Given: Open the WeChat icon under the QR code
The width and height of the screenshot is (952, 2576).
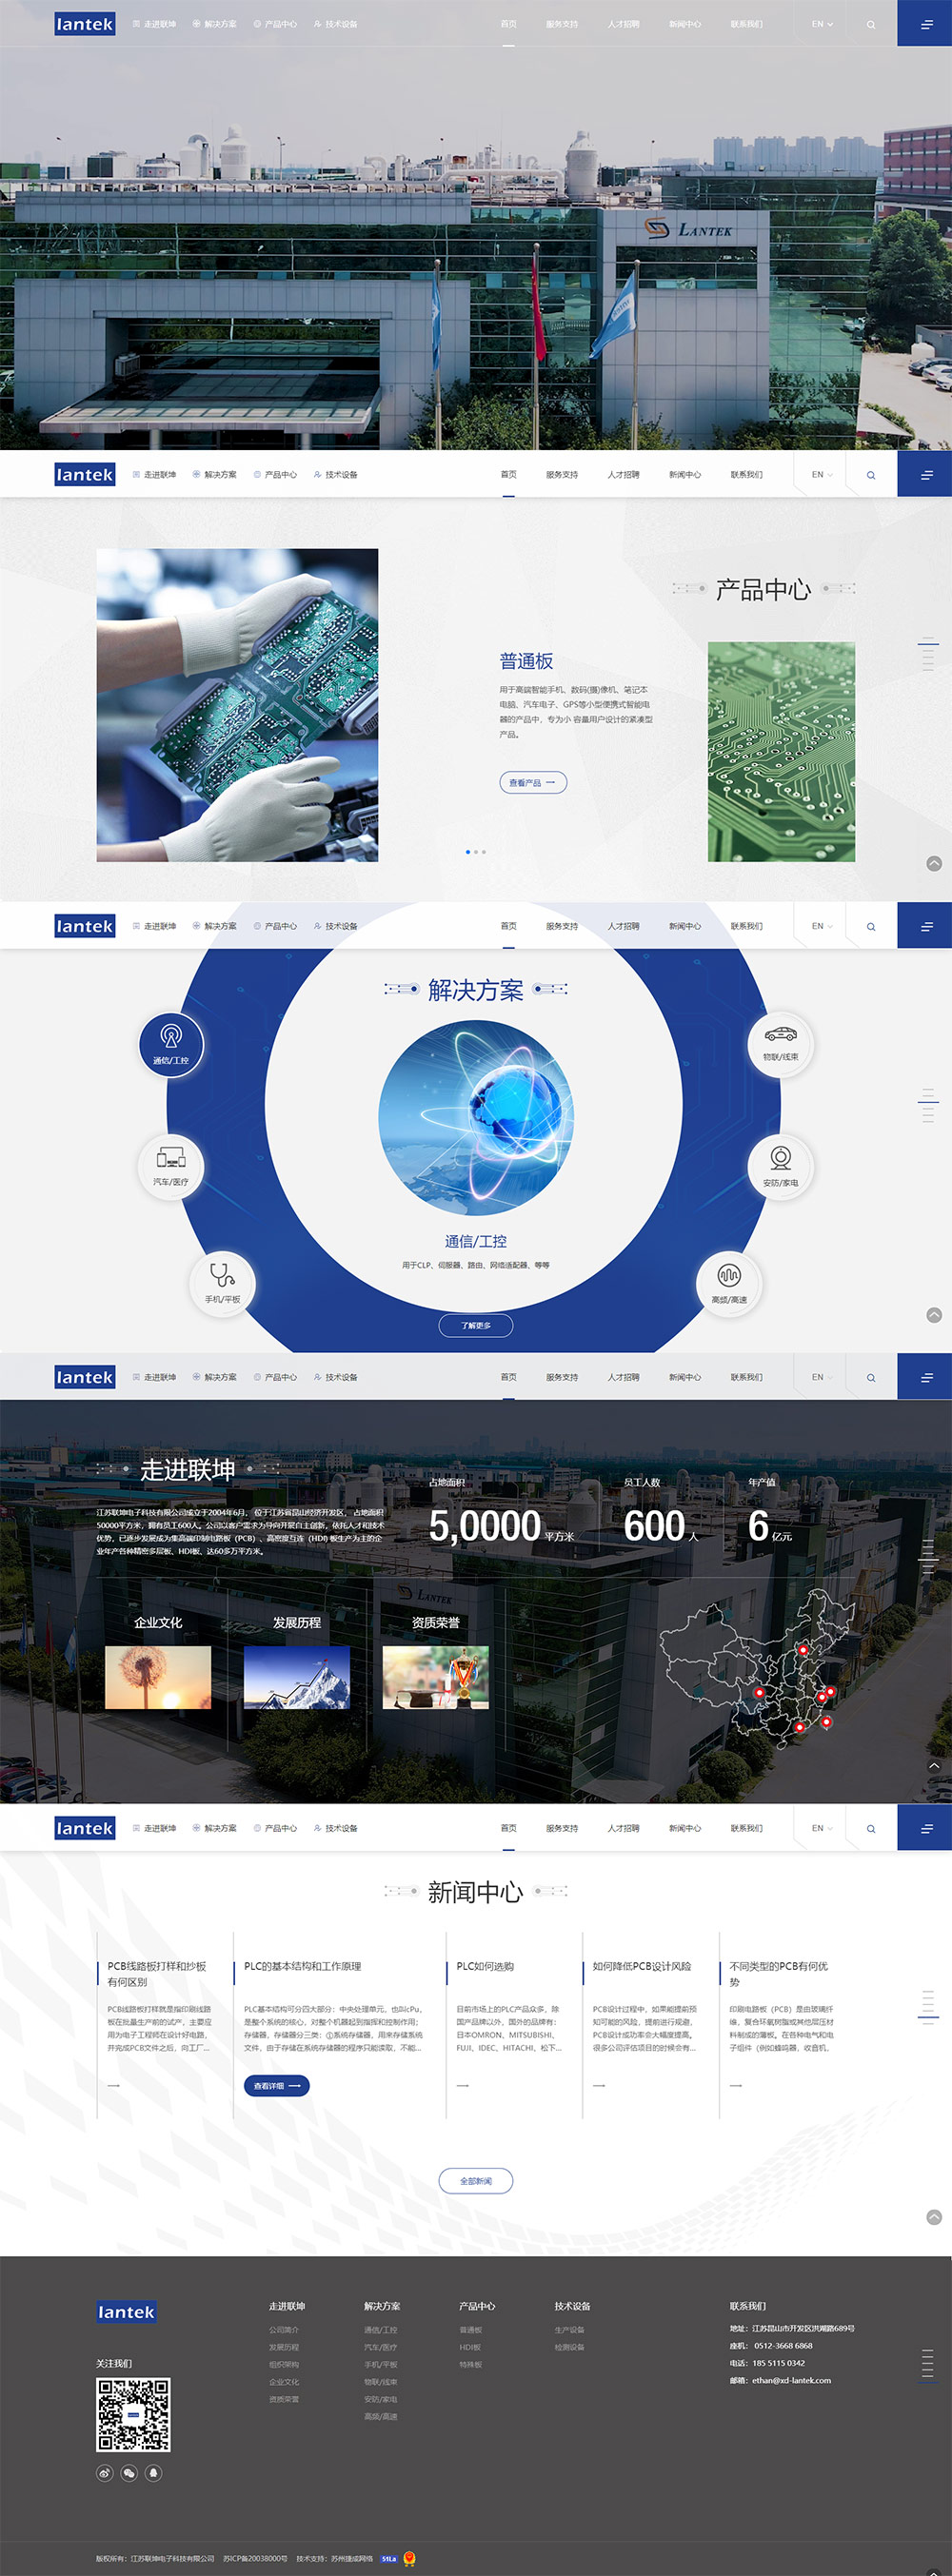Looking at the screenshot, I should (129, 2472).
